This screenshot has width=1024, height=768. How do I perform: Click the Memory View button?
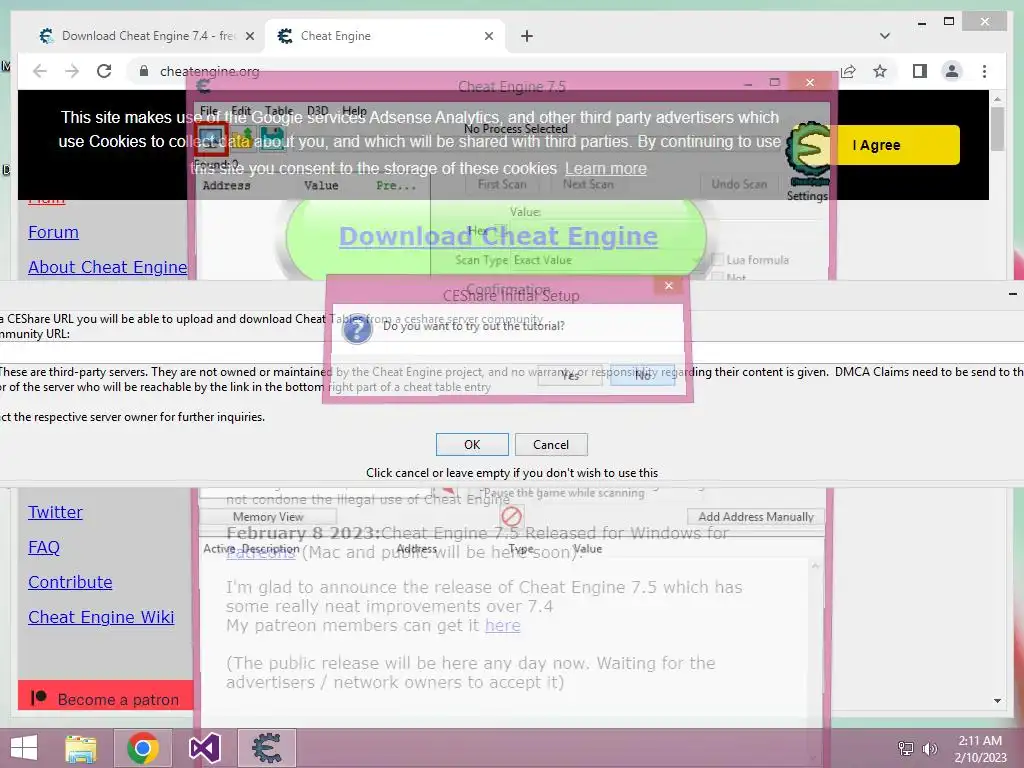(x=268, y=517)
